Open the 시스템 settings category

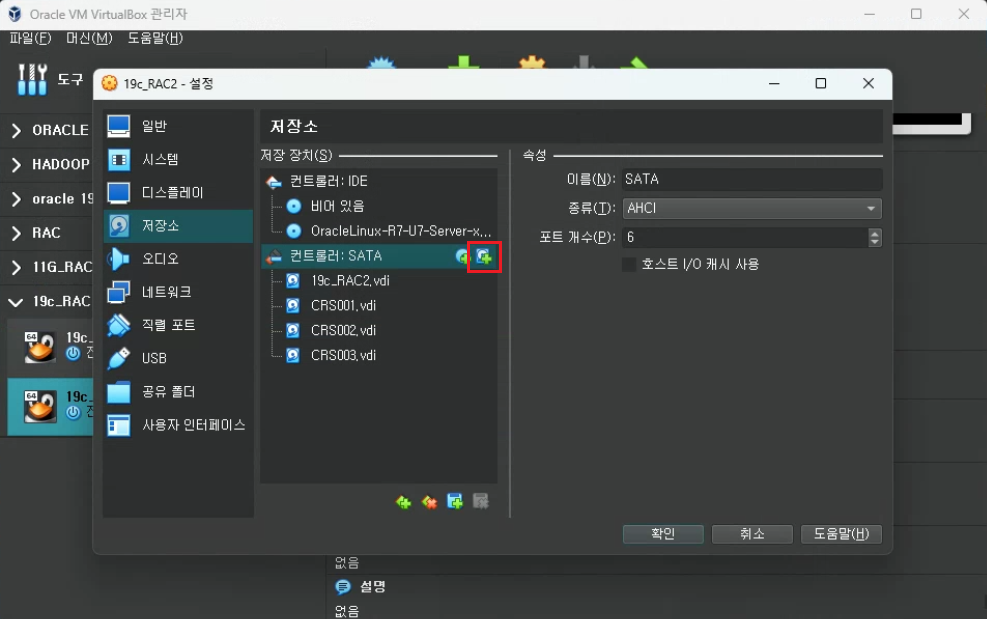178,159
